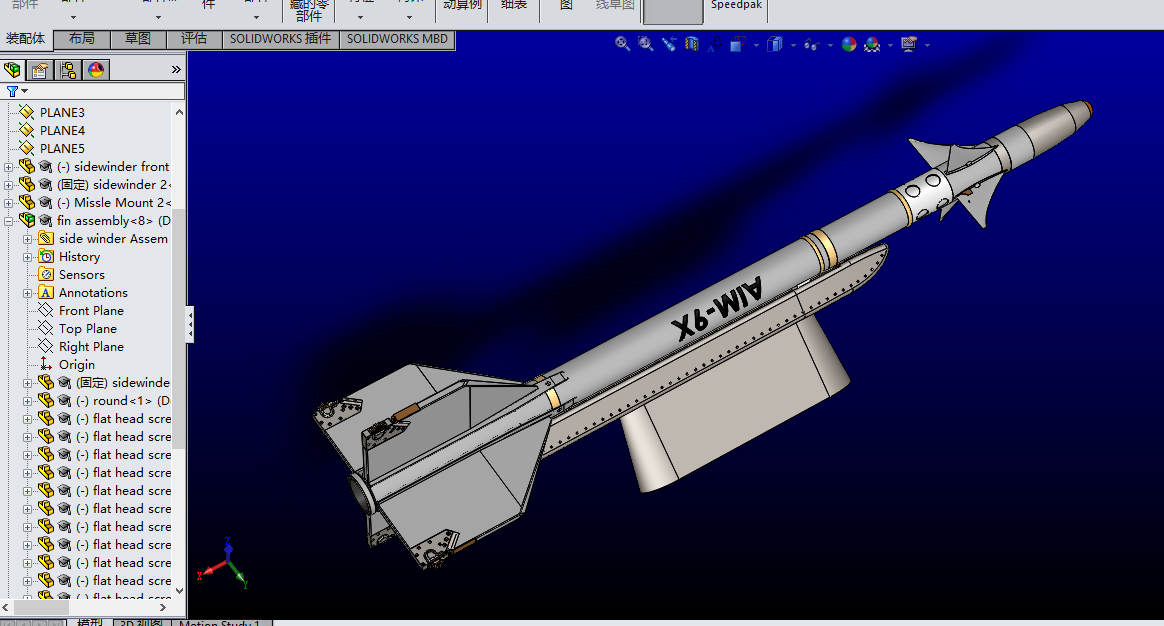1164x626 pixels.
Task: Click the horizontal scrollbar right arrow
Action: [x=163, y=607]
